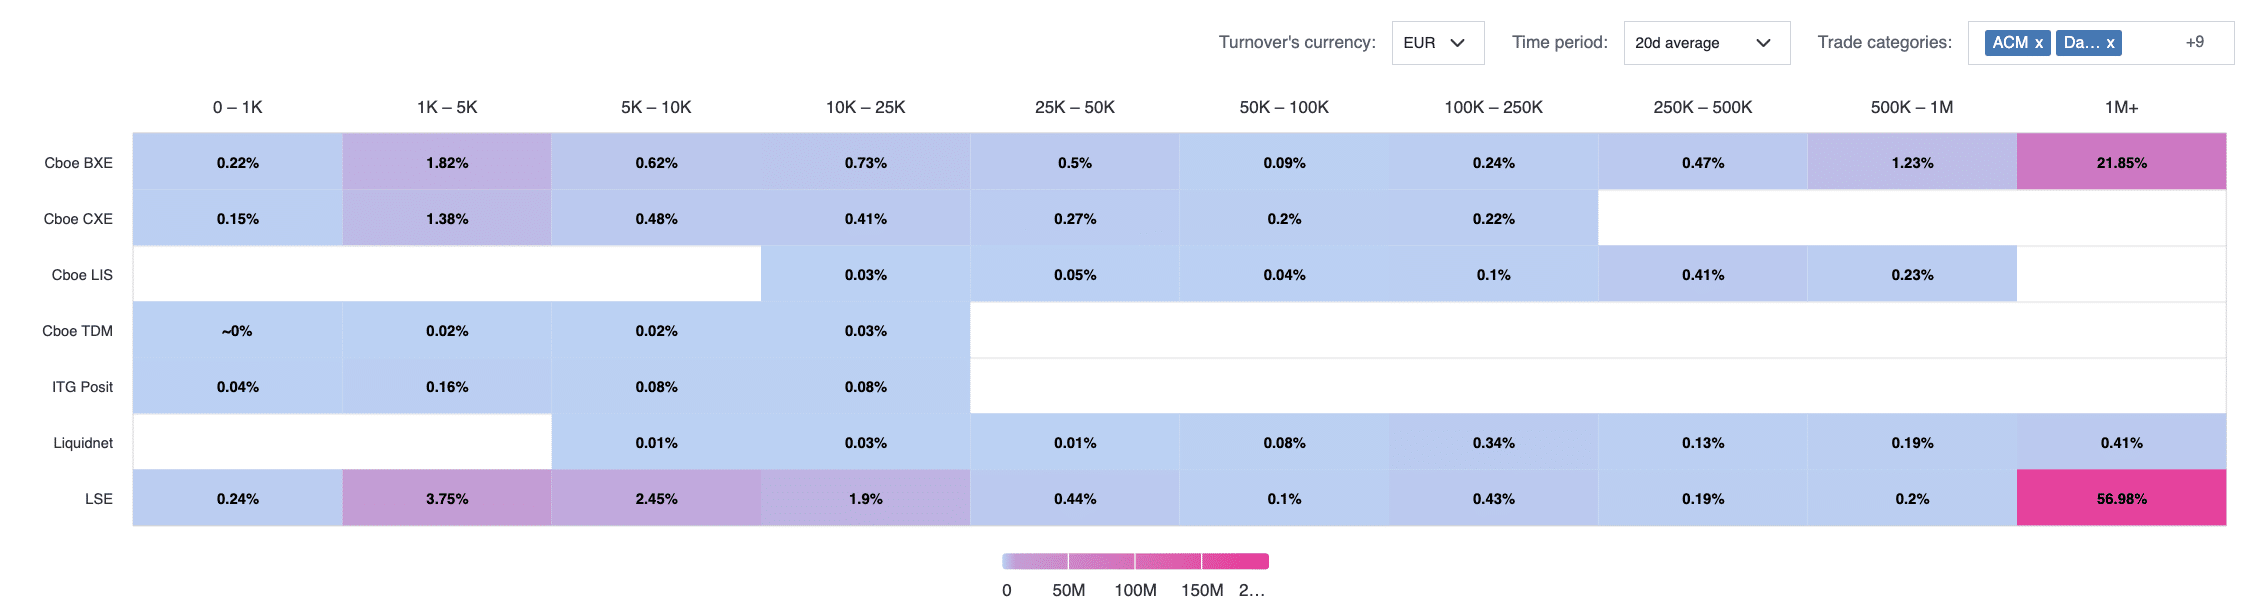This screenshot has height=610, width=2258.
Task: Click Liquidnet 1M+ cell showing 0.41%
Action: coord(2121,442)
